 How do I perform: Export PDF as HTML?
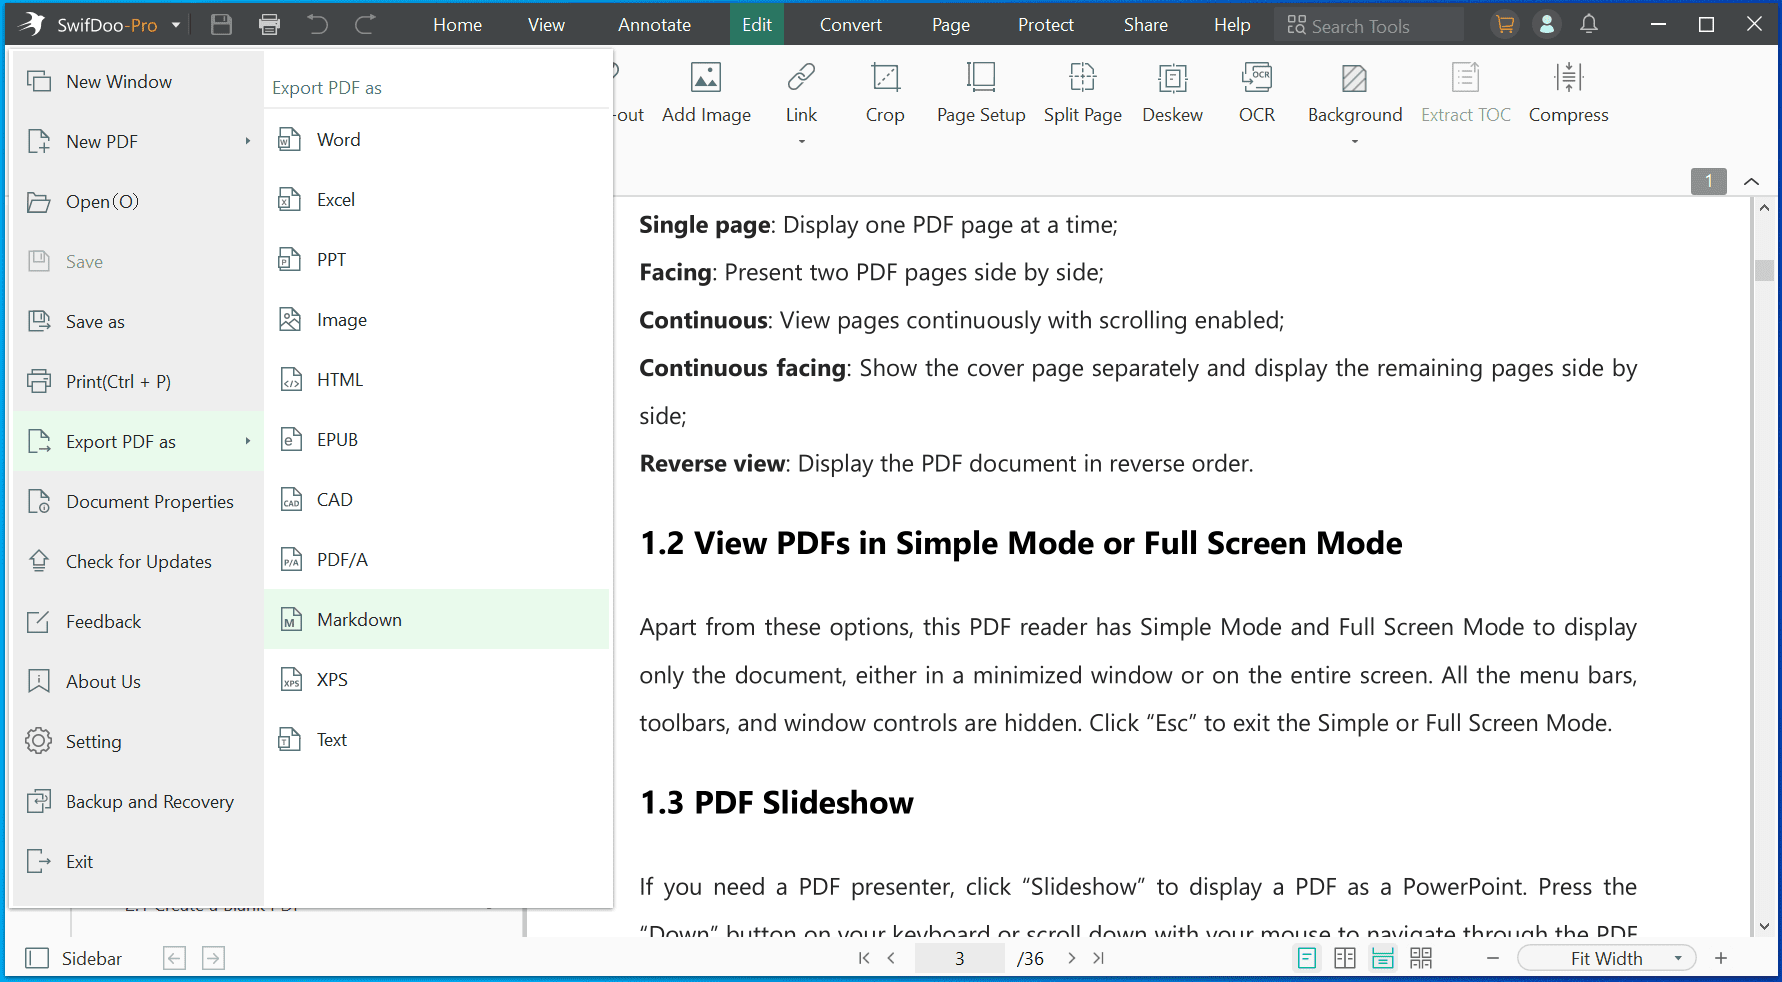coord(437,380)
